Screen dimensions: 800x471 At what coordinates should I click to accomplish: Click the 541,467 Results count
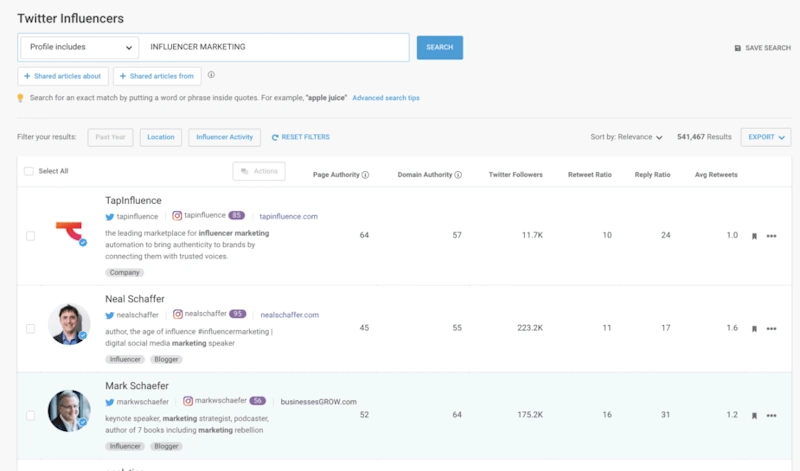(704, 137)
